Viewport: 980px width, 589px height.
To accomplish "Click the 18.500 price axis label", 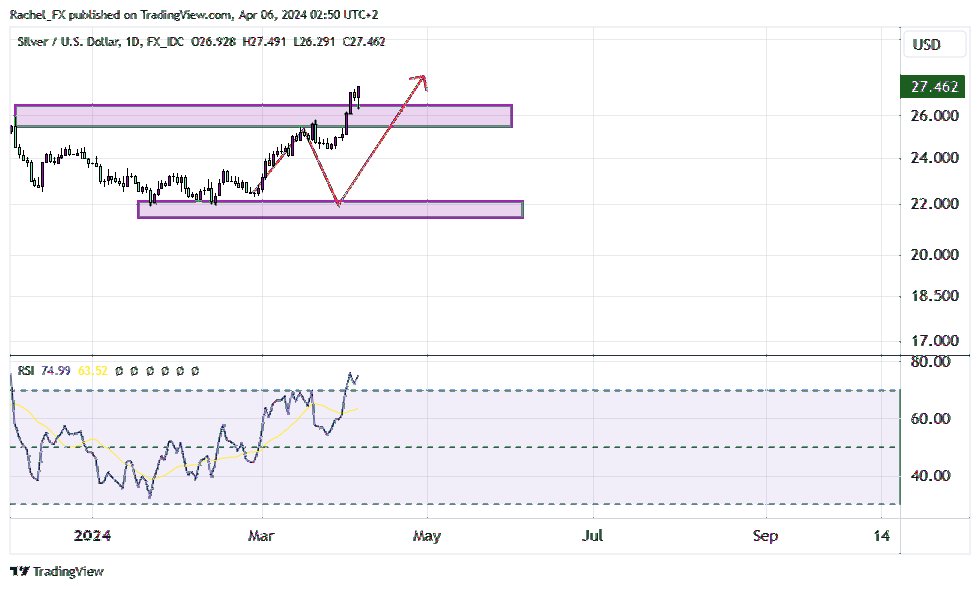I will click(x=935, y=296).
